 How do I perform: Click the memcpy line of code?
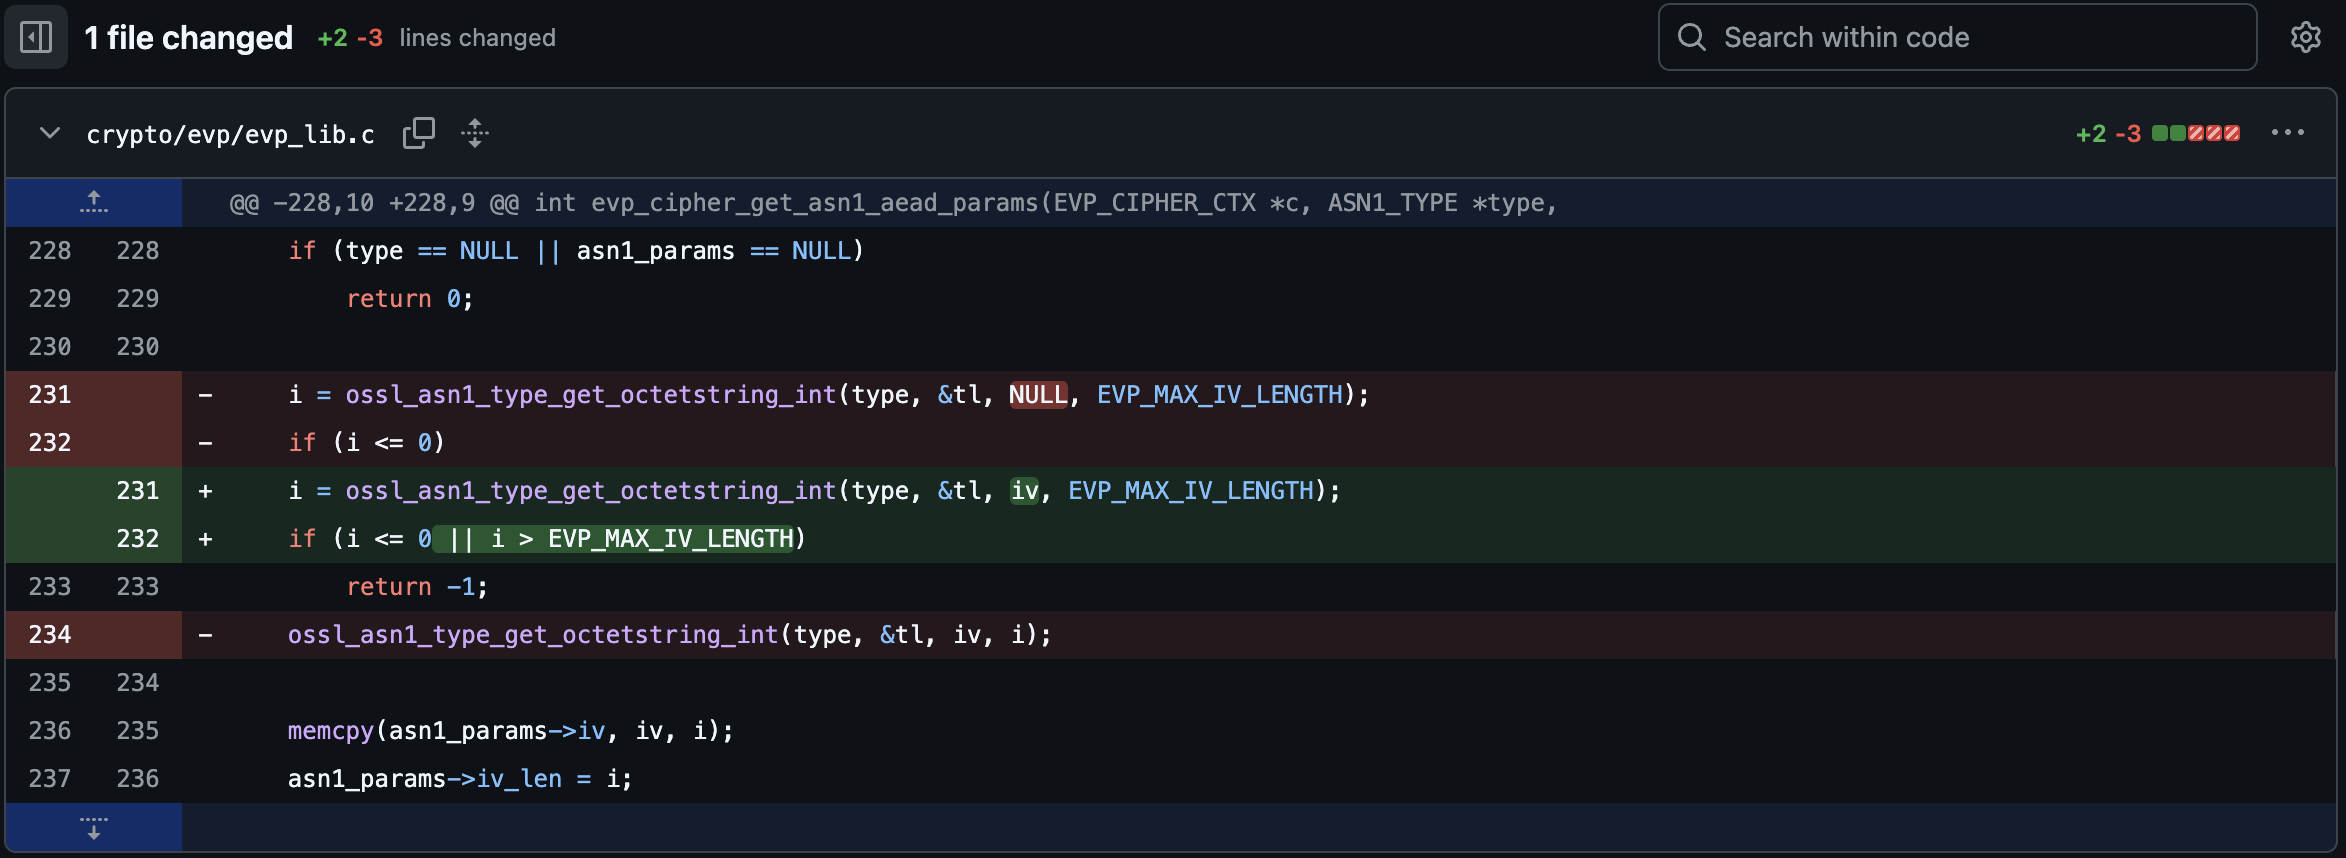[x=510, y=731]
